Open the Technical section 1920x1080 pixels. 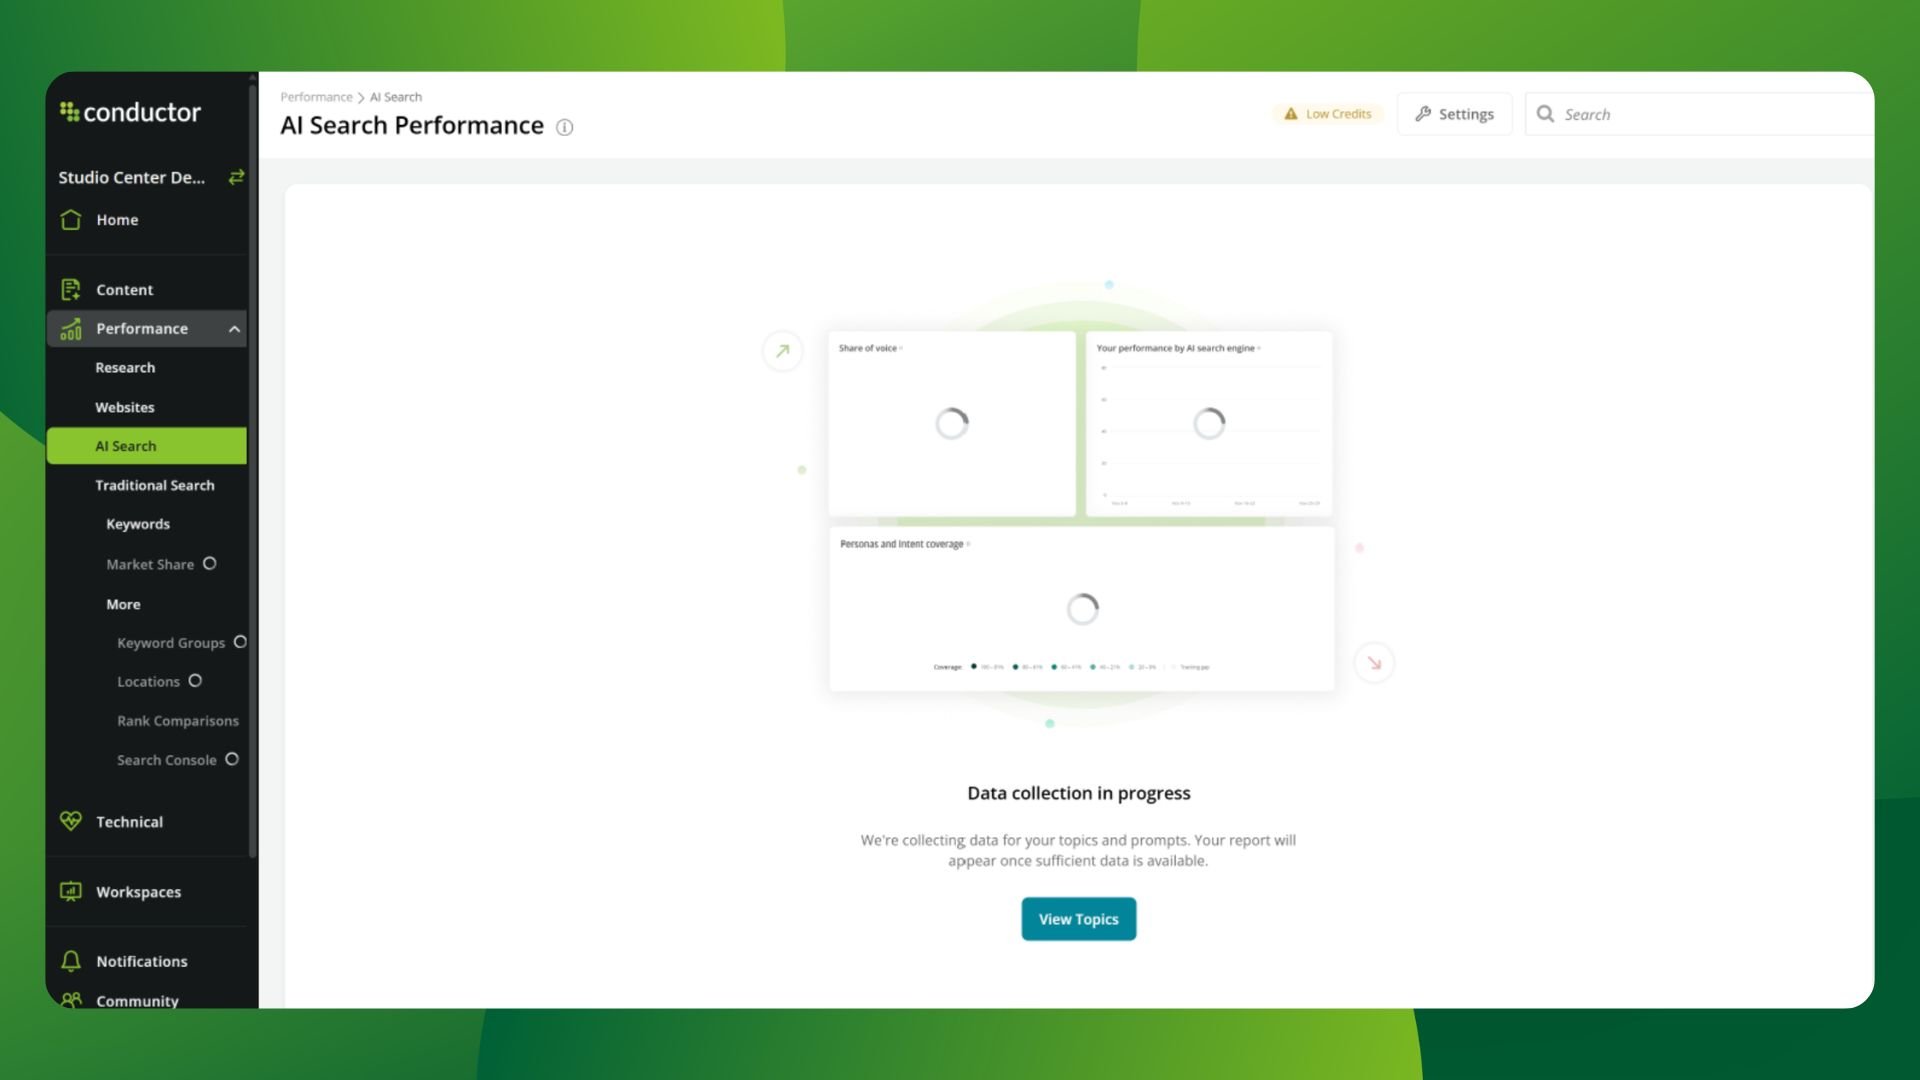pyautogui.click(x=129, y=822)
